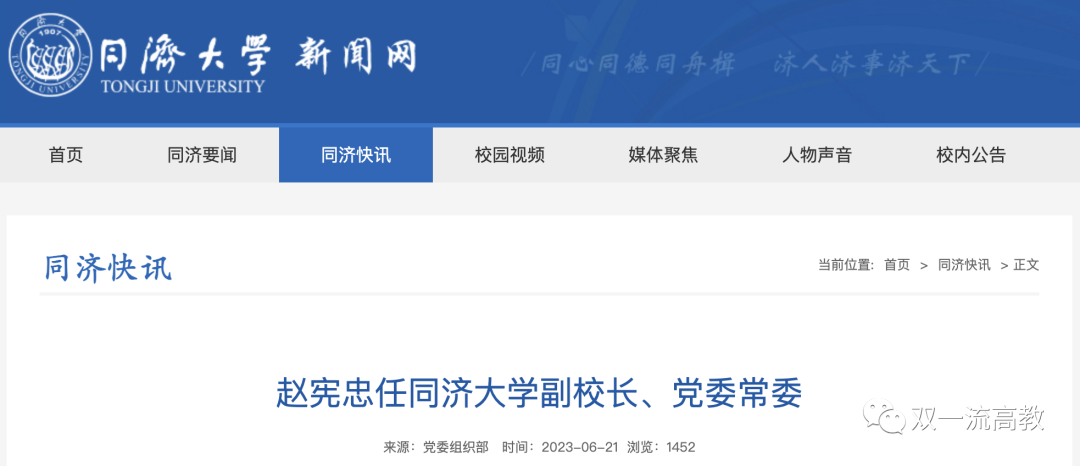The image size is (1080, 466).
Task: Click the 同济快讯 section heading
Action: pos(108,268)
